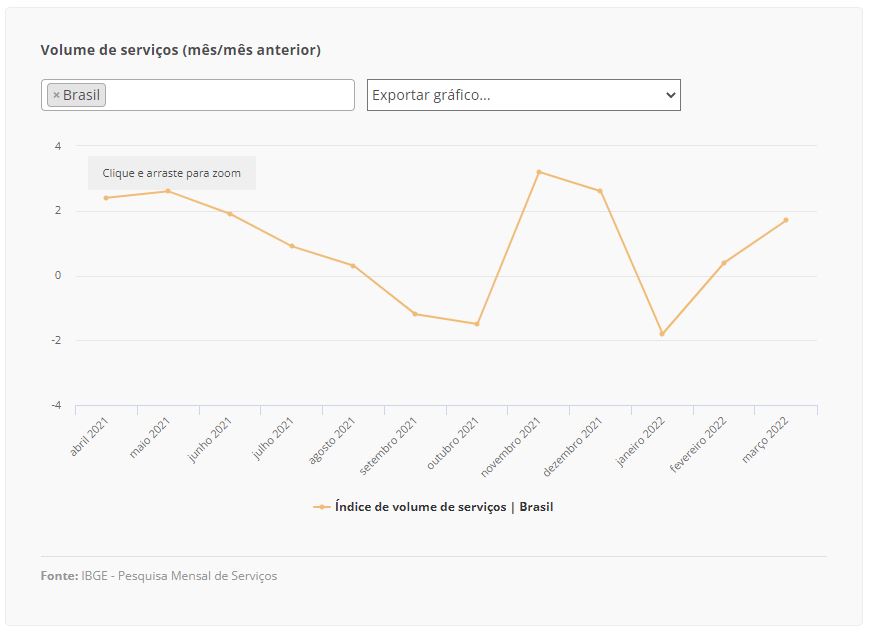Viewport: 872px width, 633px height.
Task: Select the setembro 2021 data point
Action: (x=415, y=314)
